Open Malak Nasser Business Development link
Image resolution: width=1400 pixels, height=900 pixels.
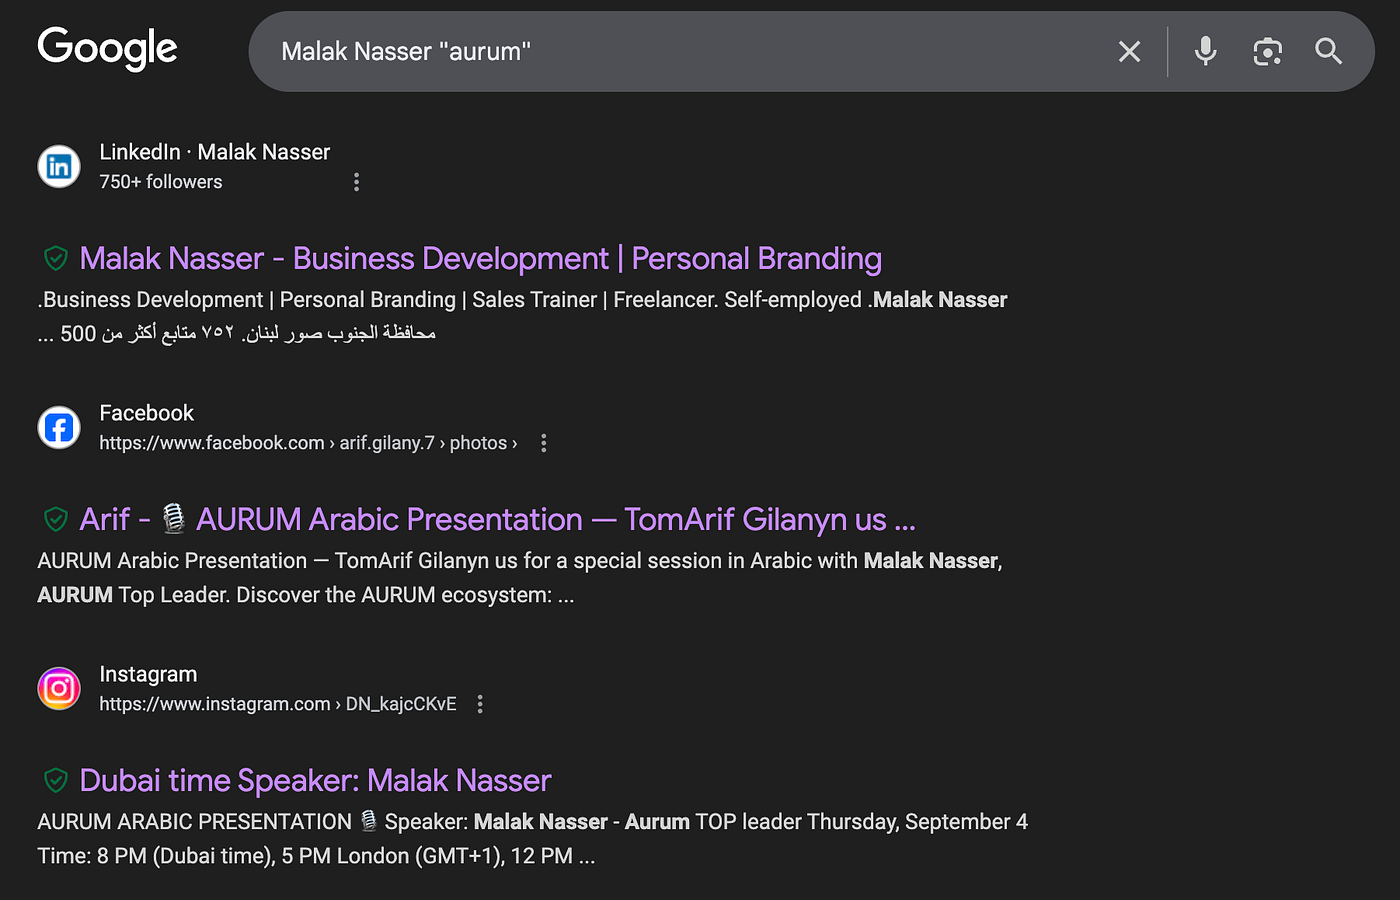click(481, 259)
